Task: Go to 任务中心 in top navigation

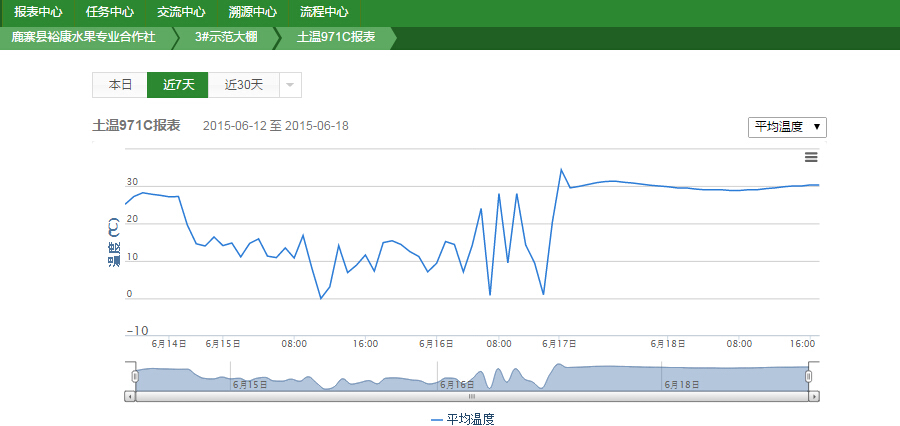Action: [110, 13]
